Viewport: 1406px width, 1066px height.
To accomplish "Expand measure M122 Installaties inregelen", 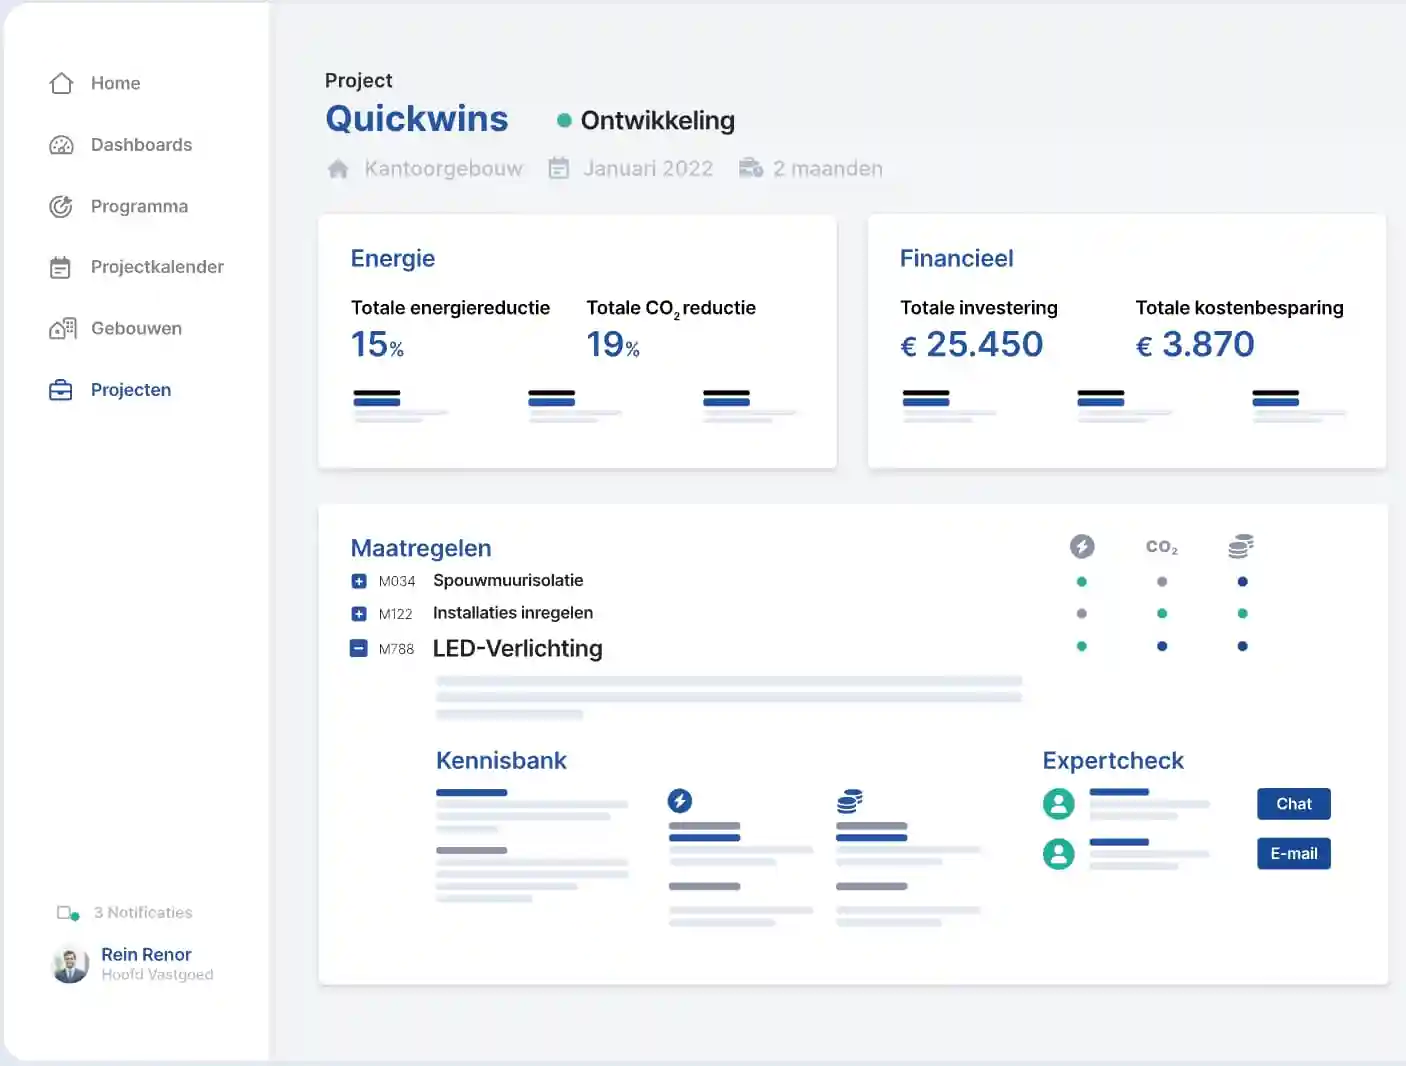I will click(359, 614).
